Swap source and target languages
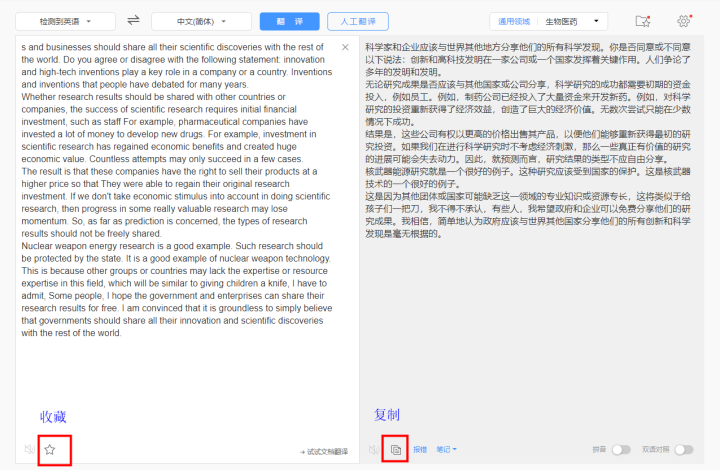The height and width of the screenshot is (470, 720). click(133, 21)
